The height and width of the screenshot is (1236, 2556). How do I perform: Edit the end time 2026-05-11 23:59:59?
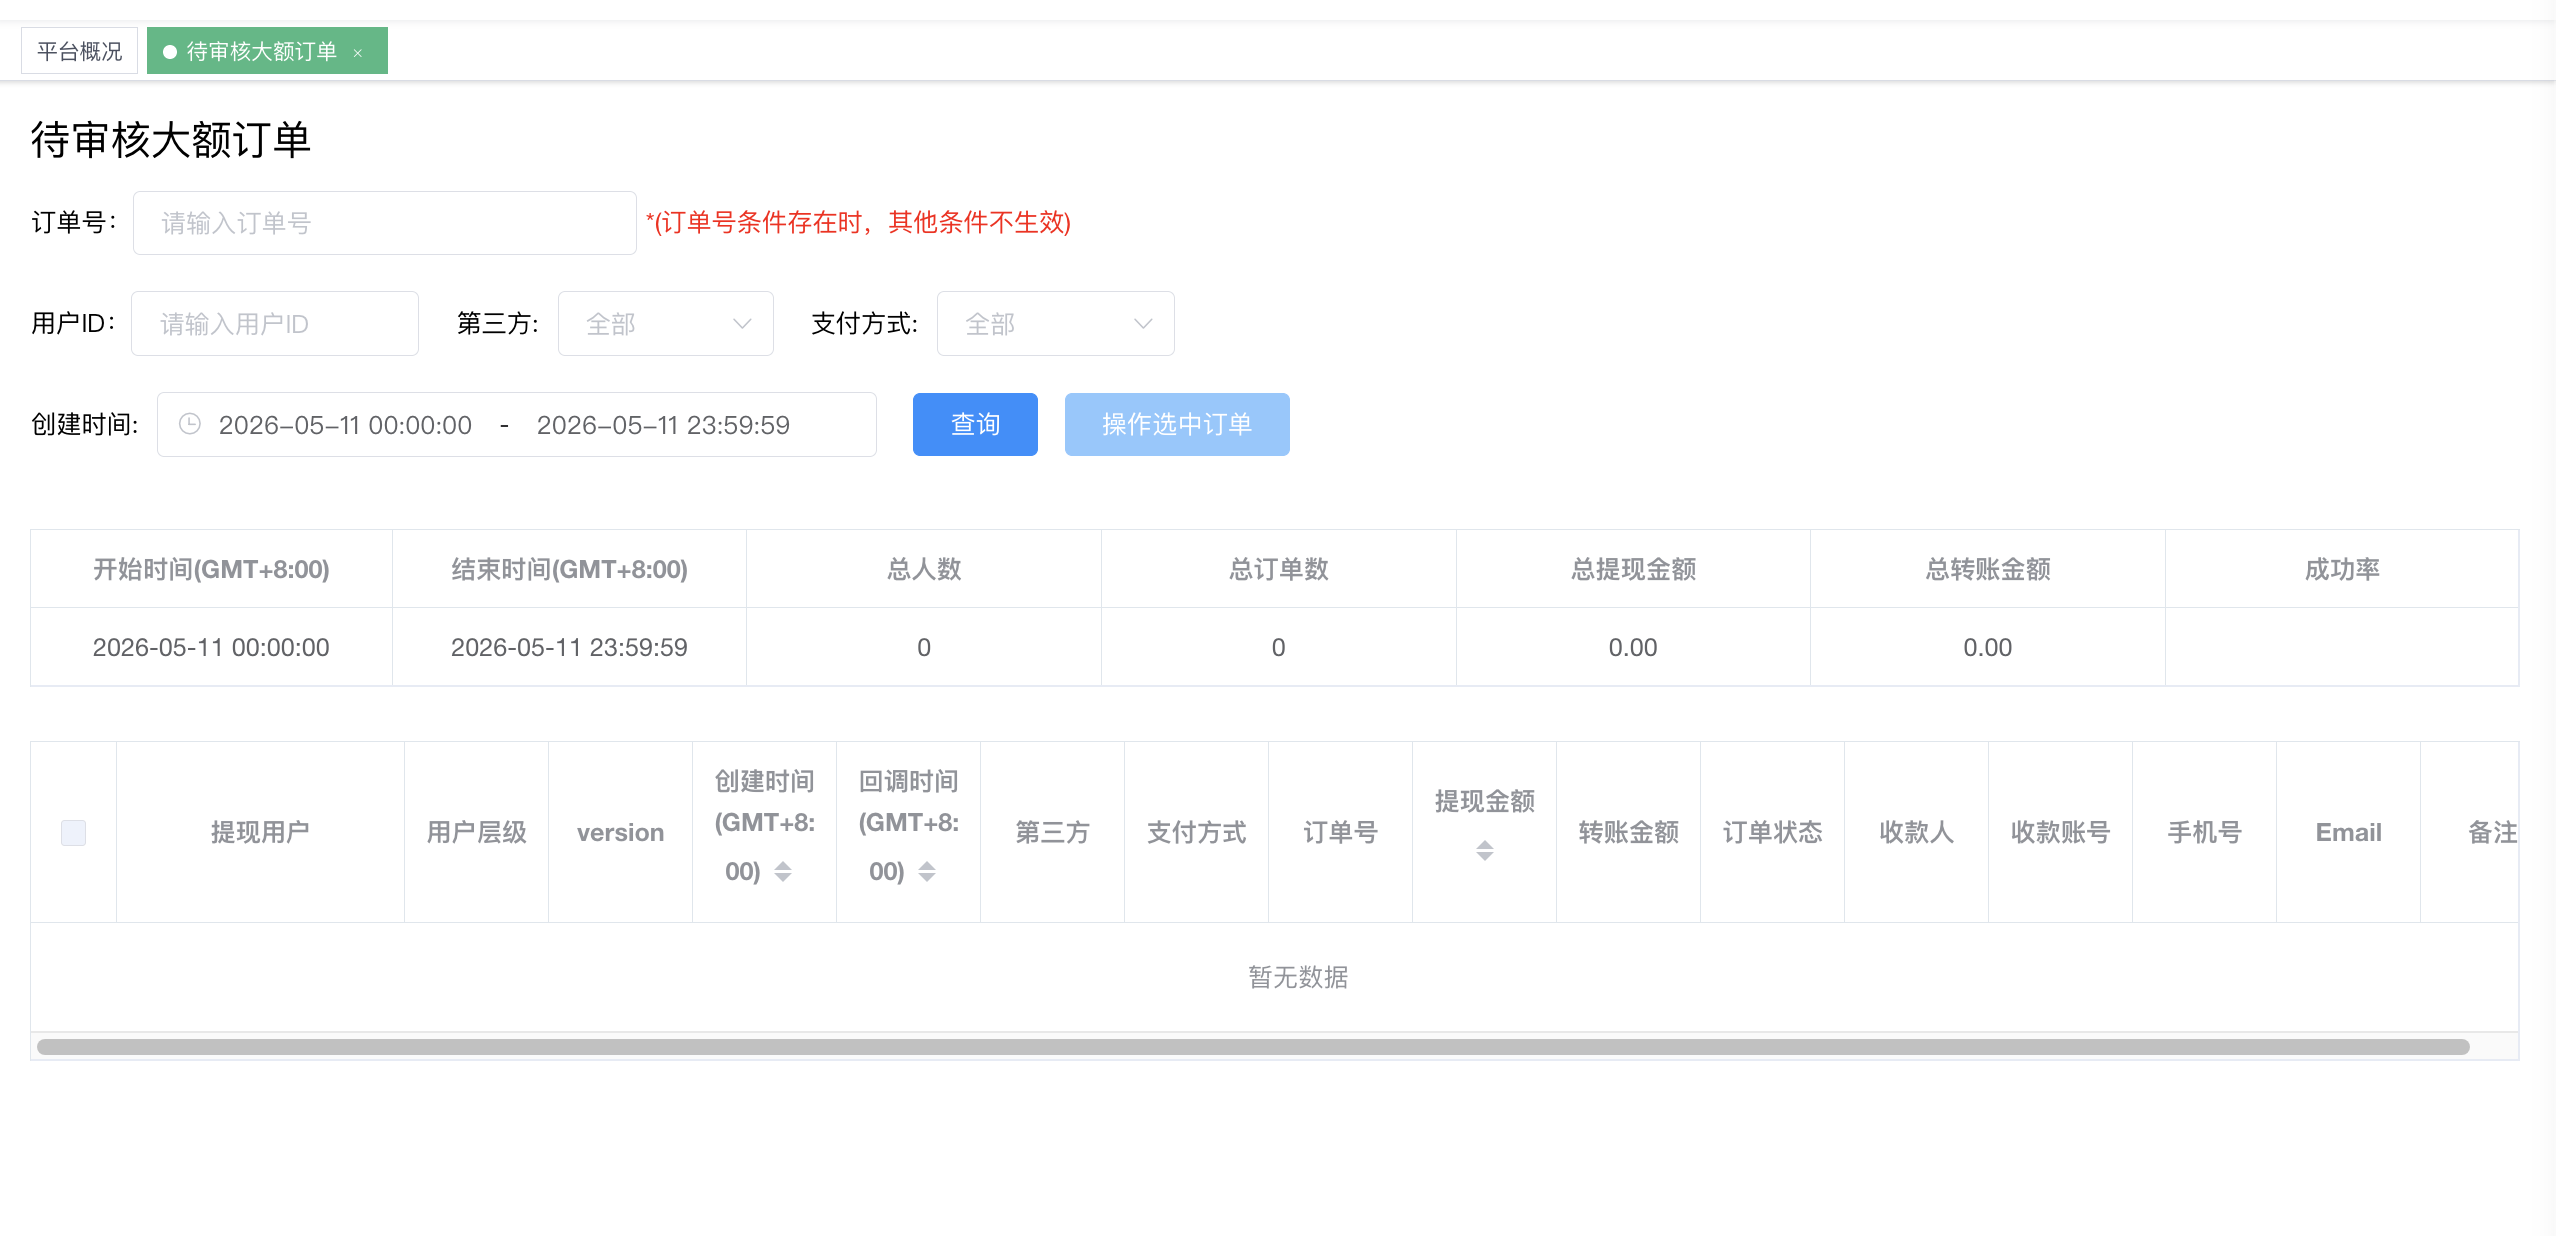663,425
